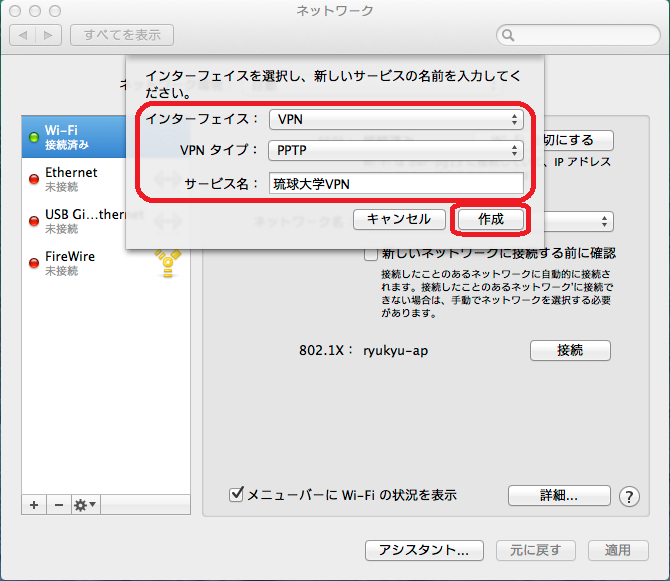Click the 元に戻す button
This screenshot has height=581, width=670.
click(535, 550)
